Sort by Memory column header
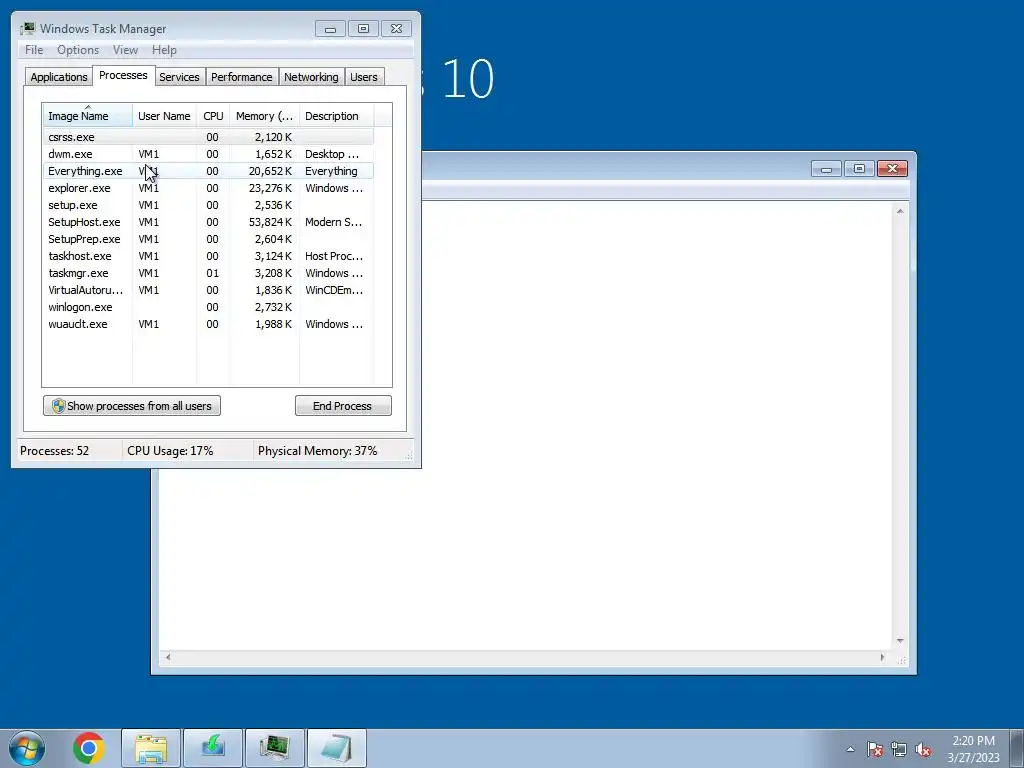This screenshot has width=1024, height=768. (264, 116)
